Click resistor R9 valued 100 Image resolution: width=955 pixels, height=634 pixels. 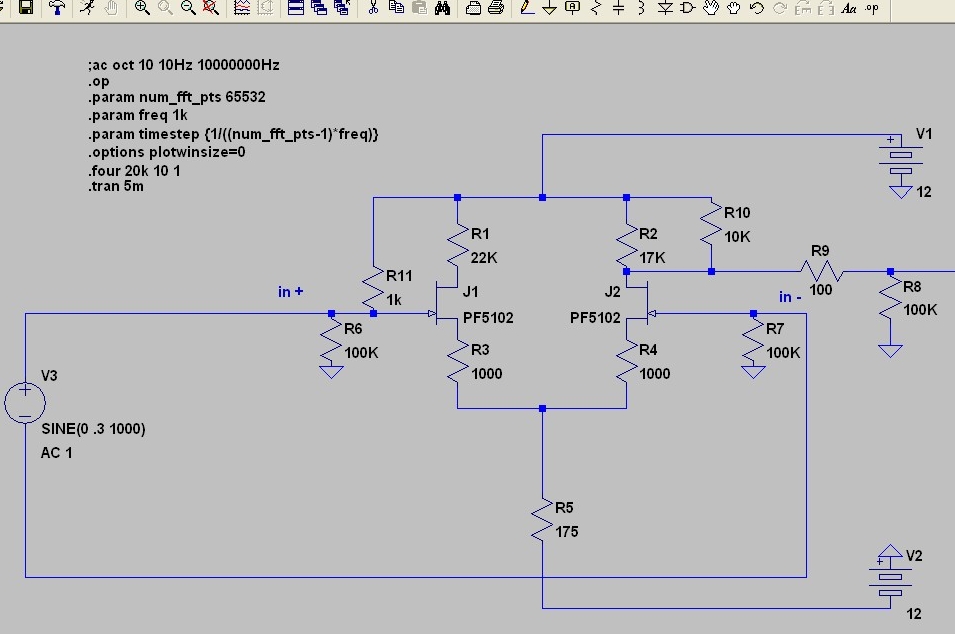coord(821,270)
